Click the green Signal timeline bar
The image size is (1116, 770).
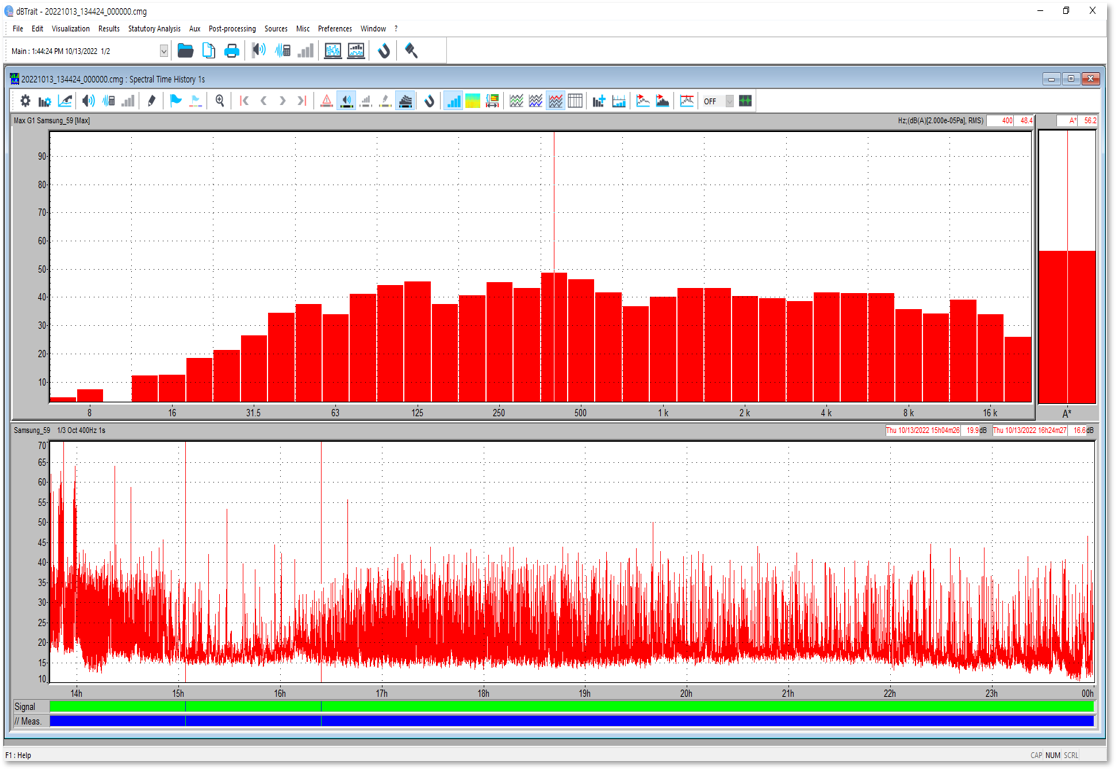point(570,706)
